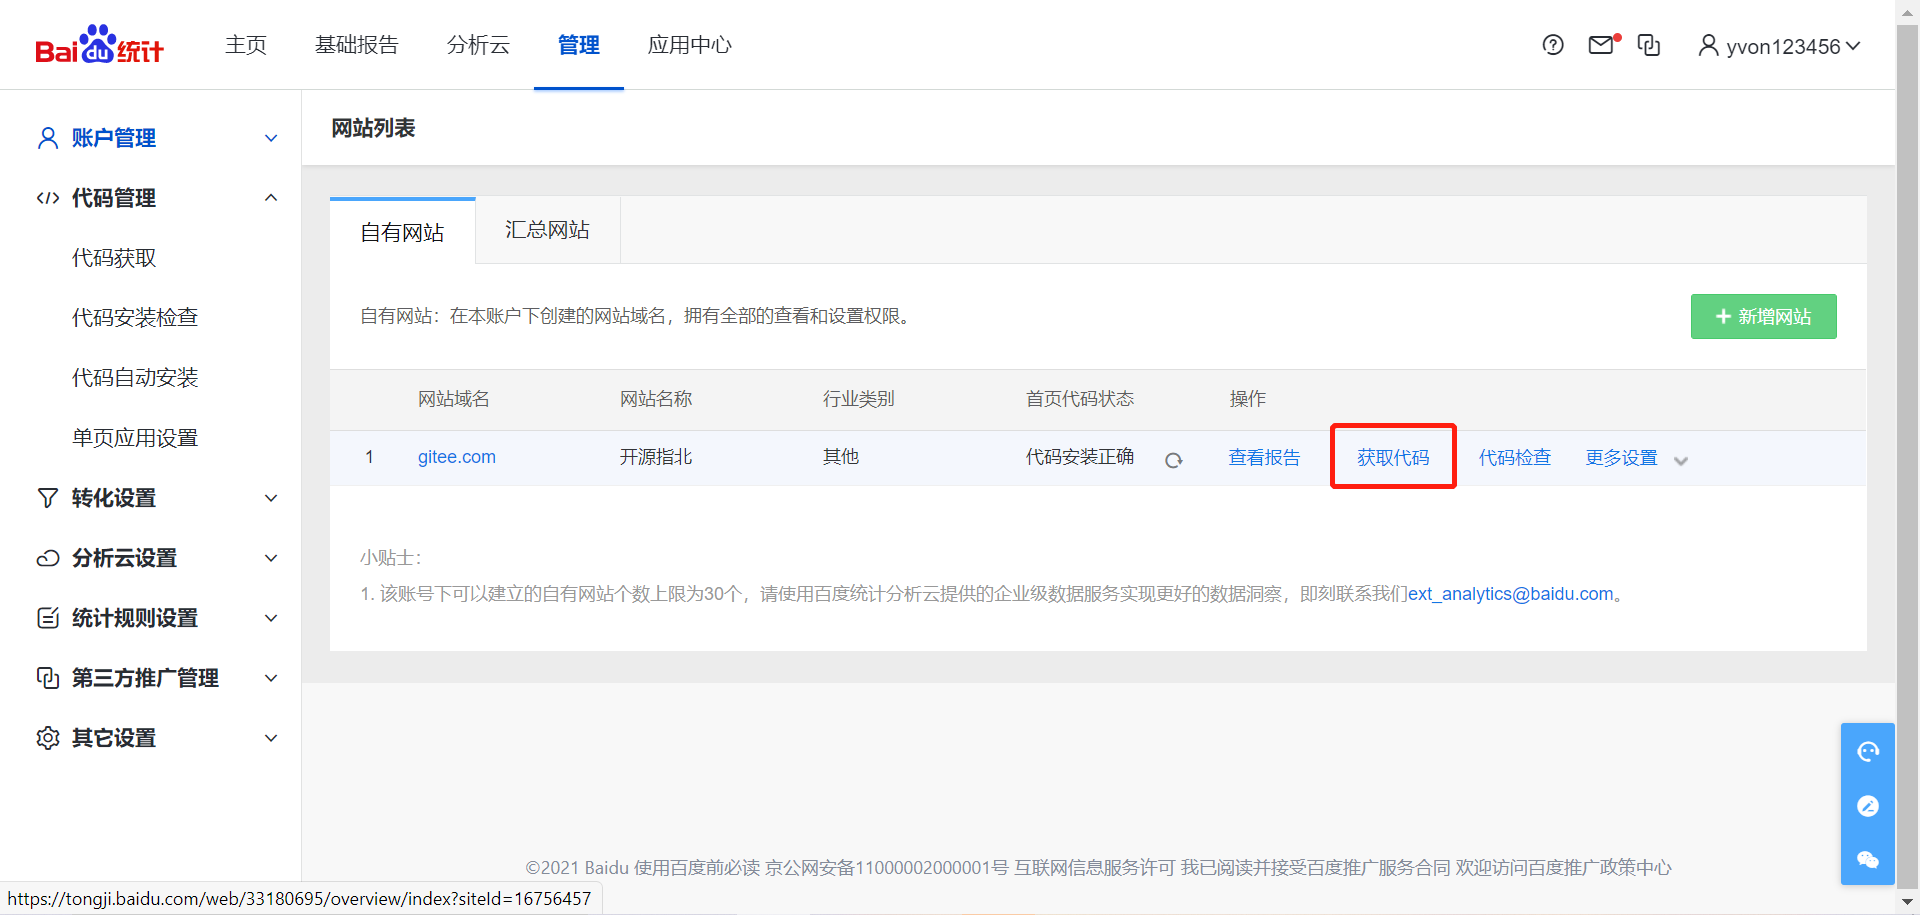
Task: Click the analytics cloud settings icon
Action: (48, 558)
